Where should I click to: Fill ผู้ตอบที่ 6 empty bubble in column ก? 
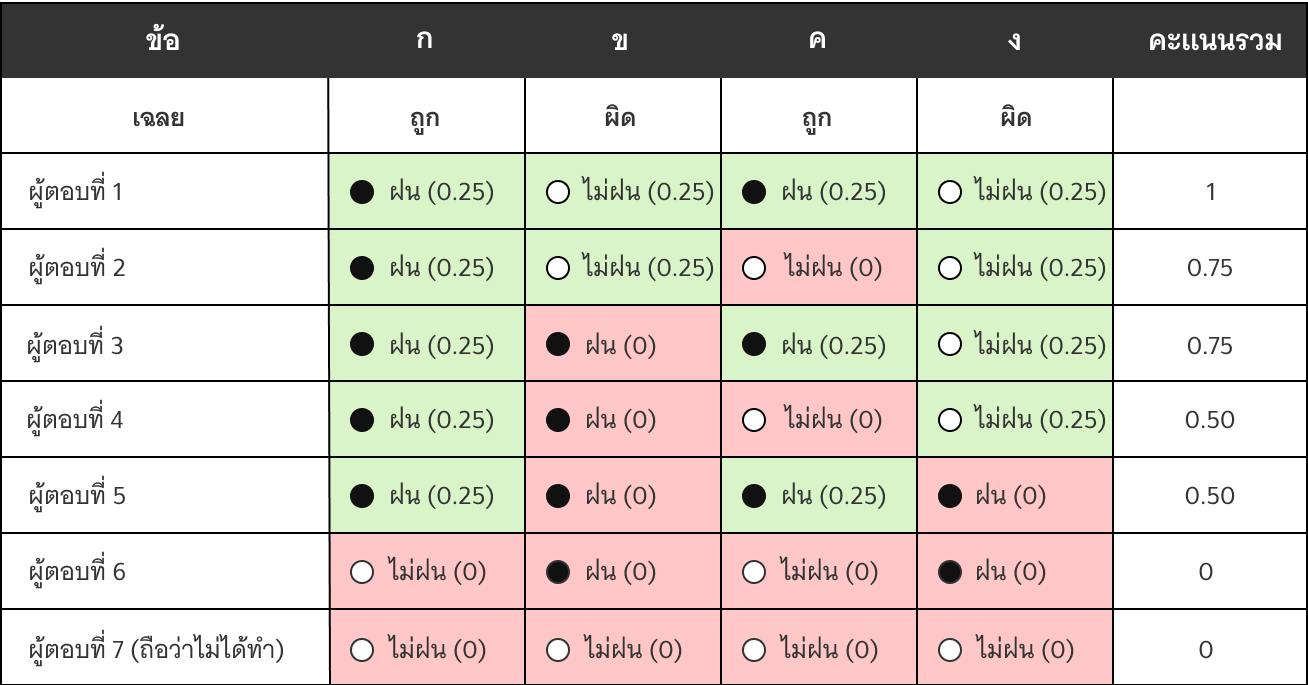363,573
